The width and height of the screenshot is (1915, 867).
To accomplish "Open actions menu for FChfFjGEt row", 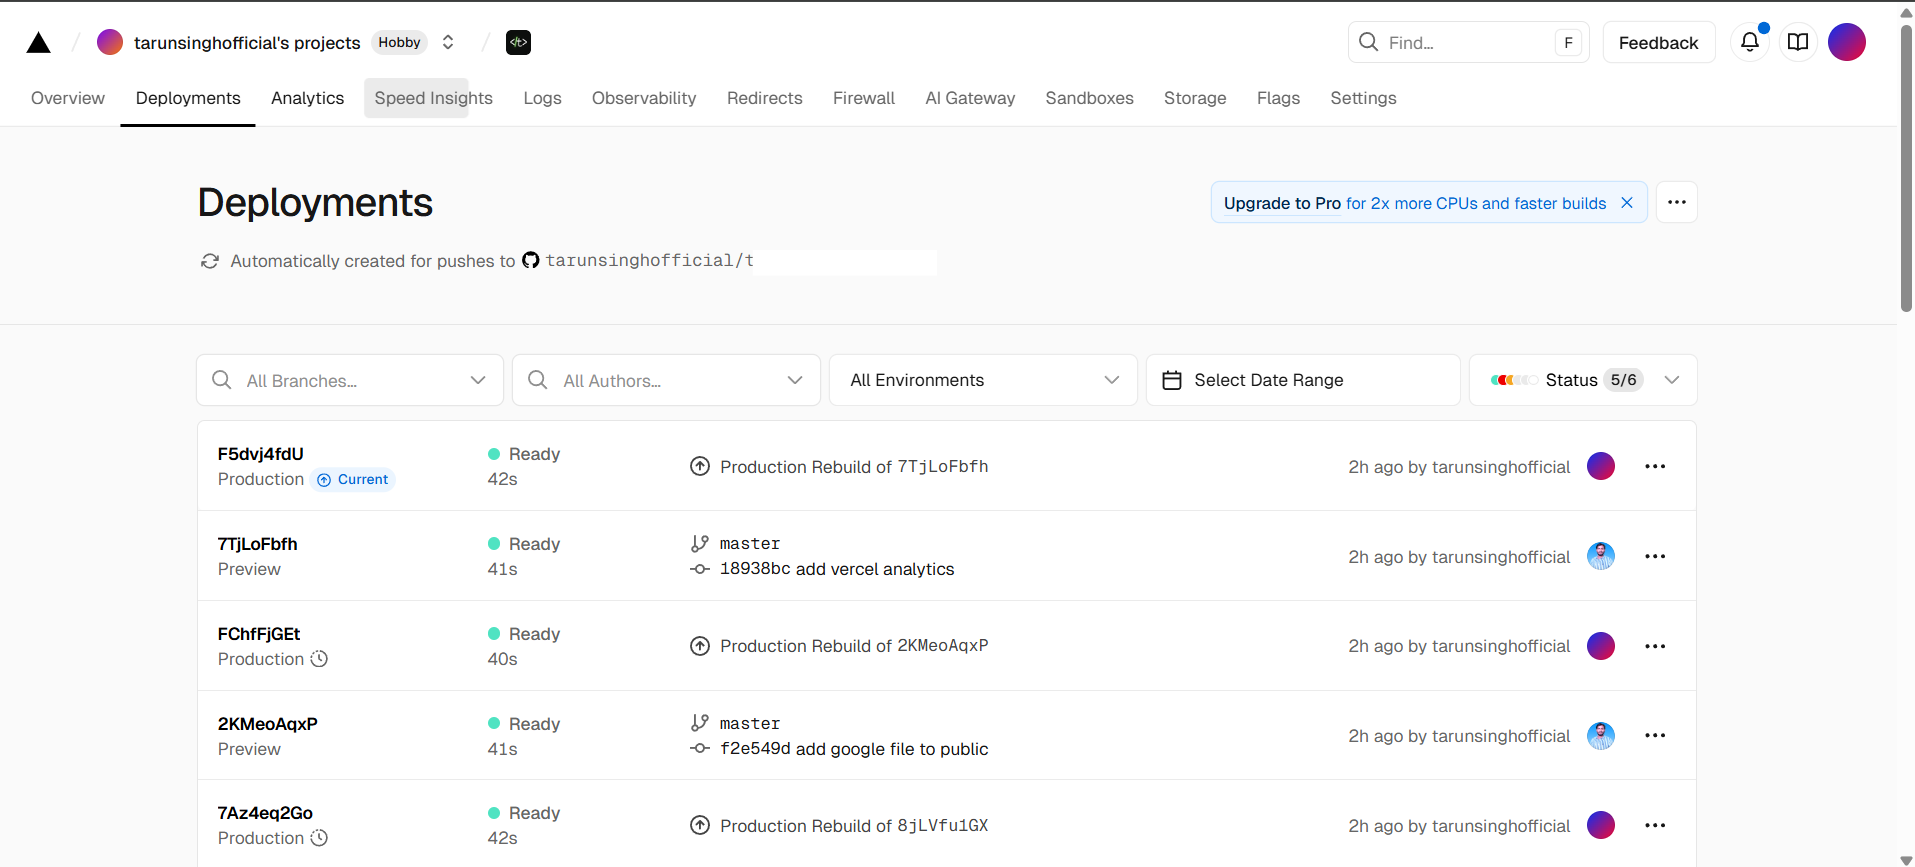I will tap(1655, 646).
